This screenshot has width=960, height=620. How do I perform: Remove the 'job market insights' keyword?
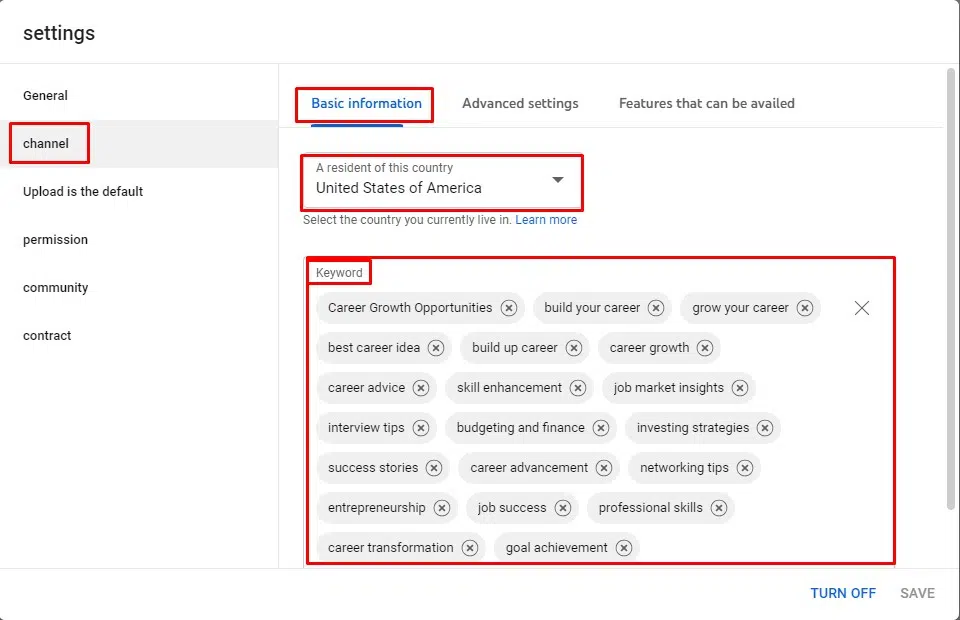click(740, 388)
